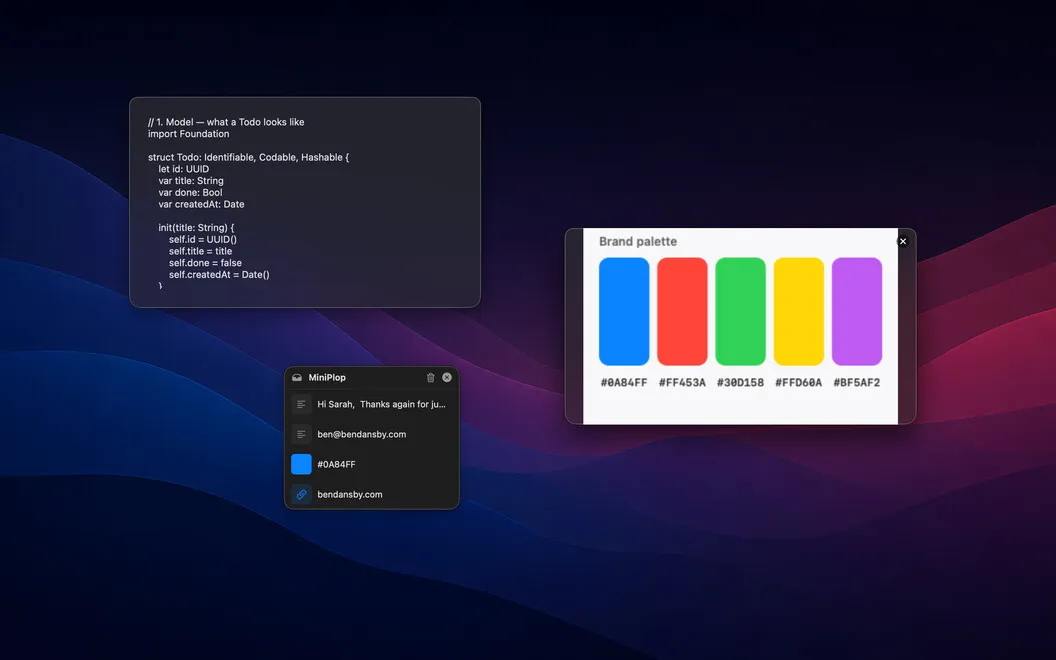Click the #FF453A hex label

(682, 383)
